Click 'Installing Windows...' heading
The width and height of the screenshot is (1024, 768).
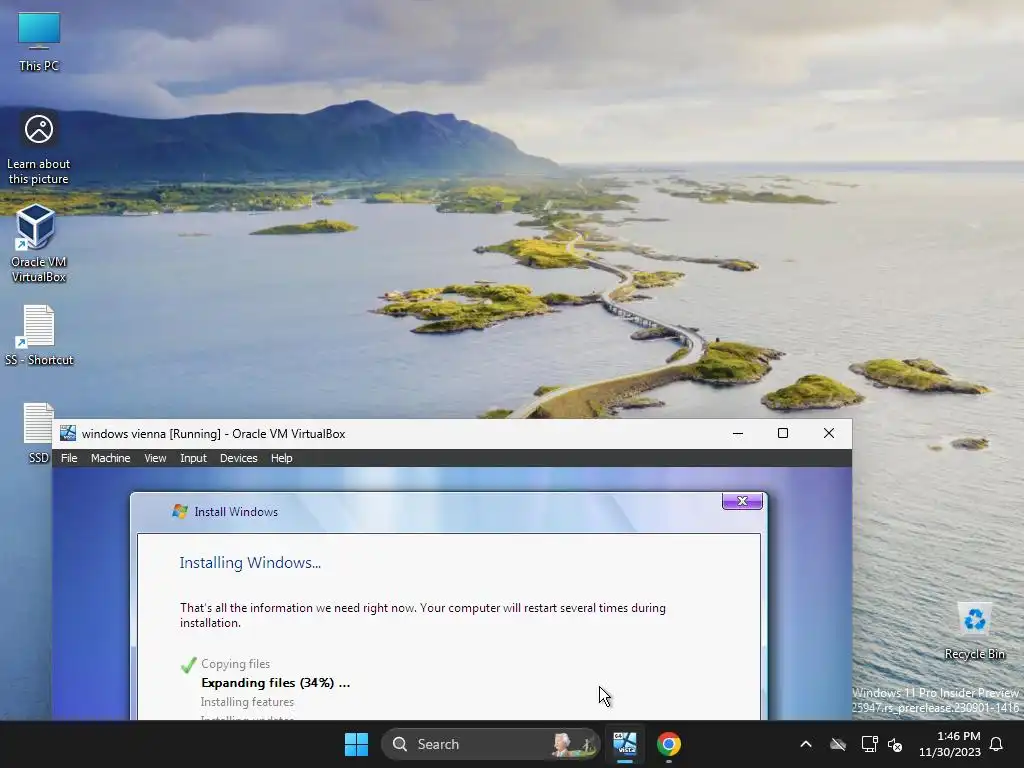pos(250,562)
